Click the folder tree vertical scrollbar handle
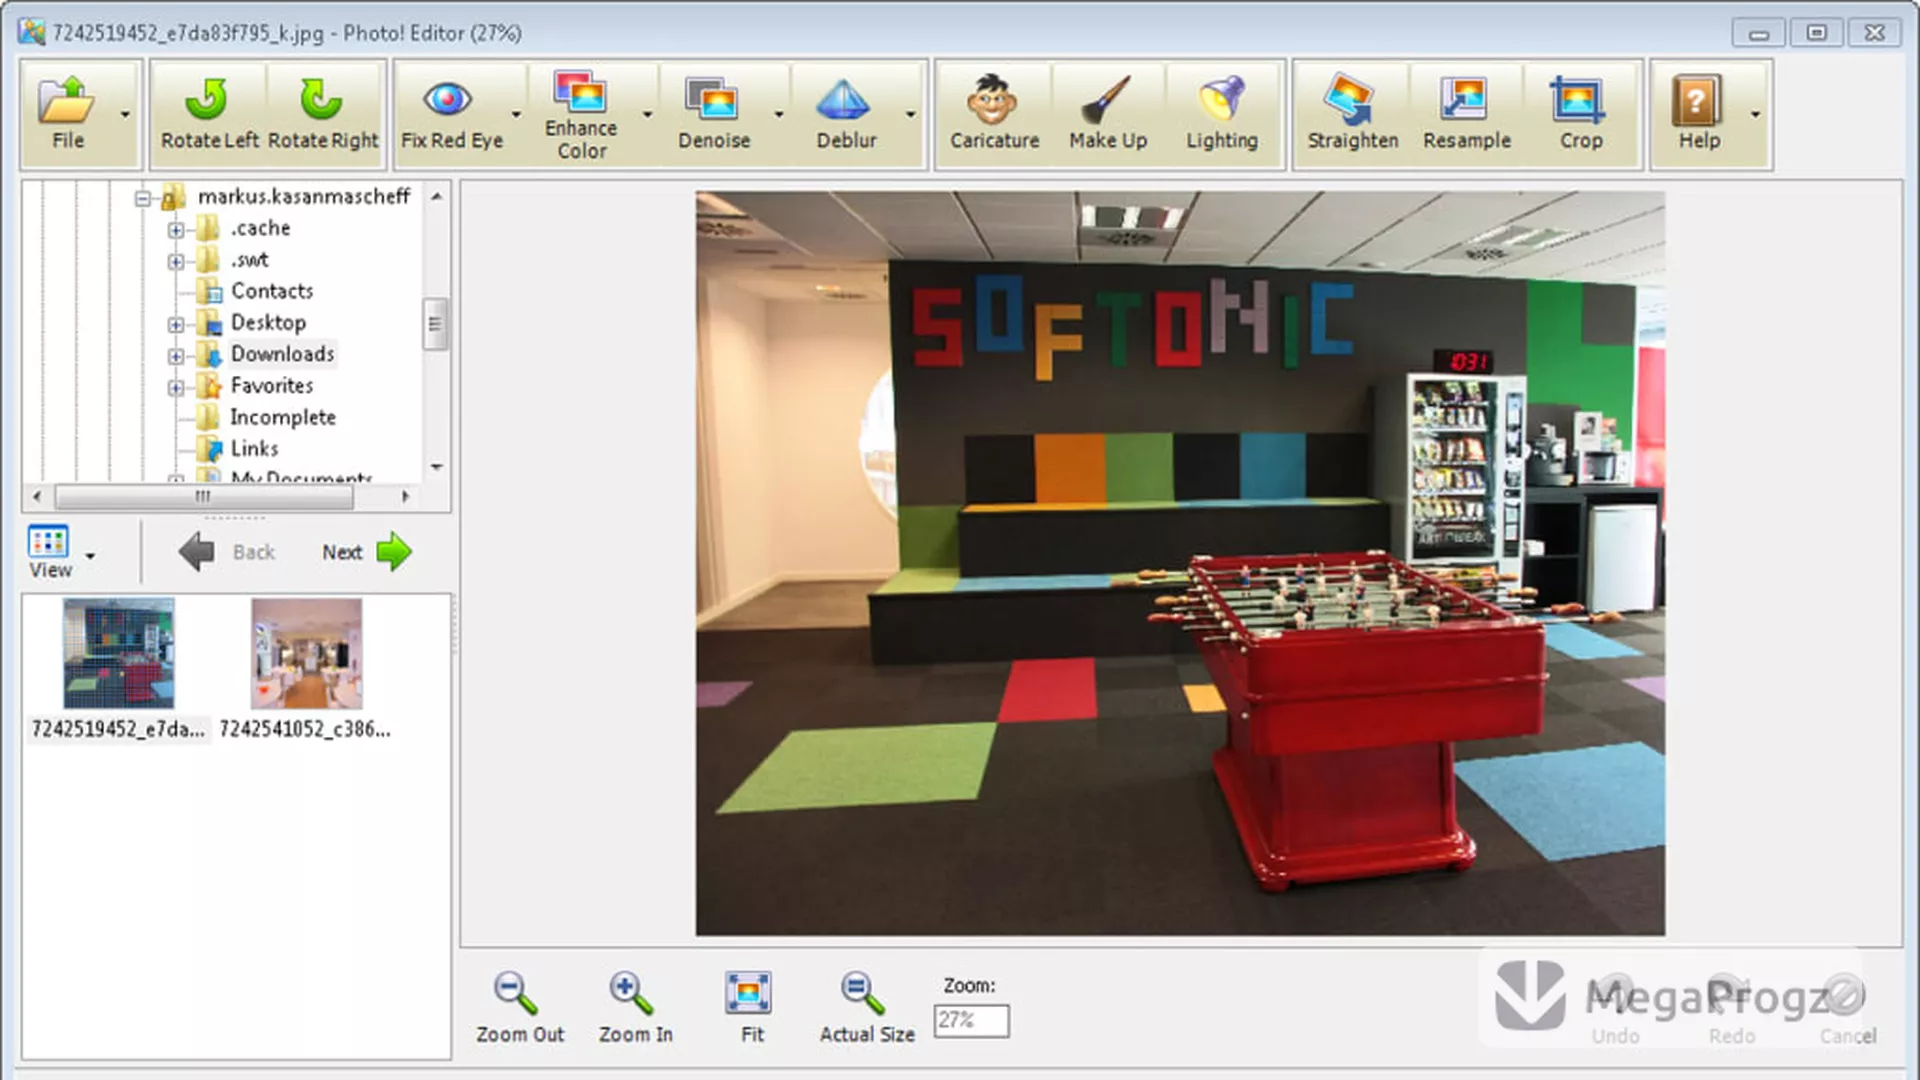1920x1080 pixels. [x=434, y=324]
